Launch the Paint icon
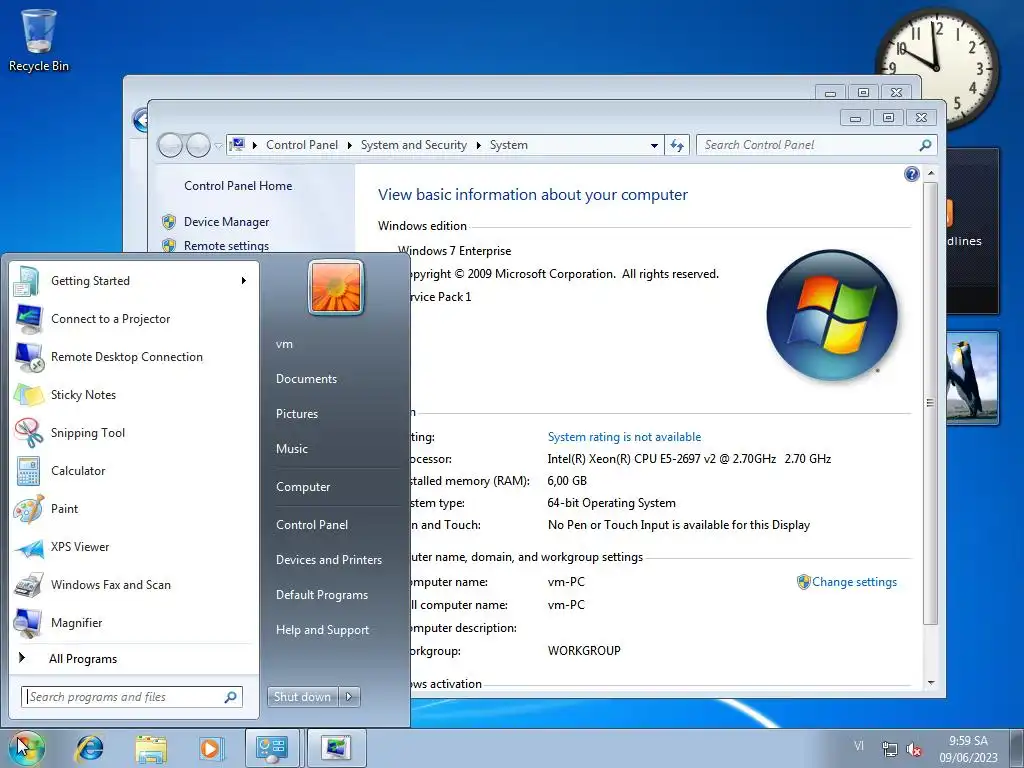Screen dimensions: 1024x768 tap(29, 509)
